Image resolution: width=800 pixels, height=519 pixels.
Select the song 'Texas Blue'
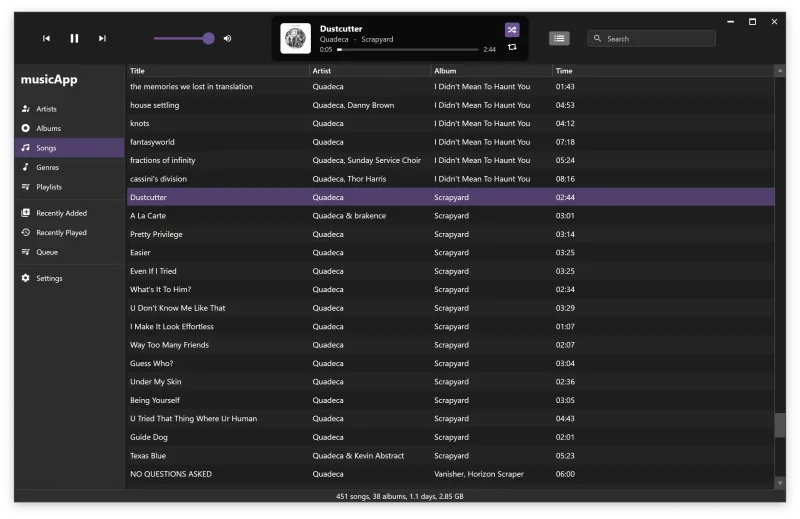click(451, 456)
